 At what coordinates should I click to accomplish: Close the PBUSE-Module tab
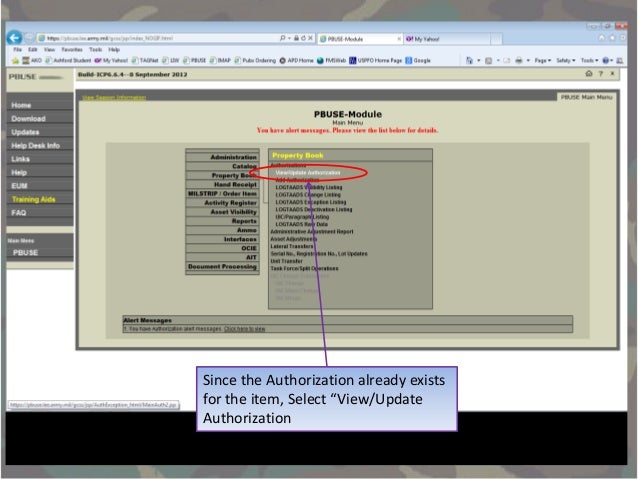point(399,39)
